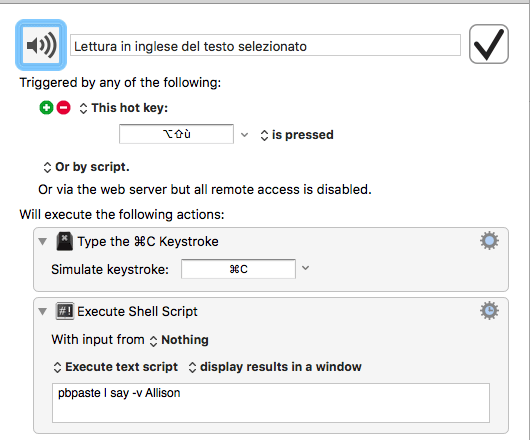Change the 'Or by script' option
The width and height of the screenshot is (530, 440).
[87, 167]
